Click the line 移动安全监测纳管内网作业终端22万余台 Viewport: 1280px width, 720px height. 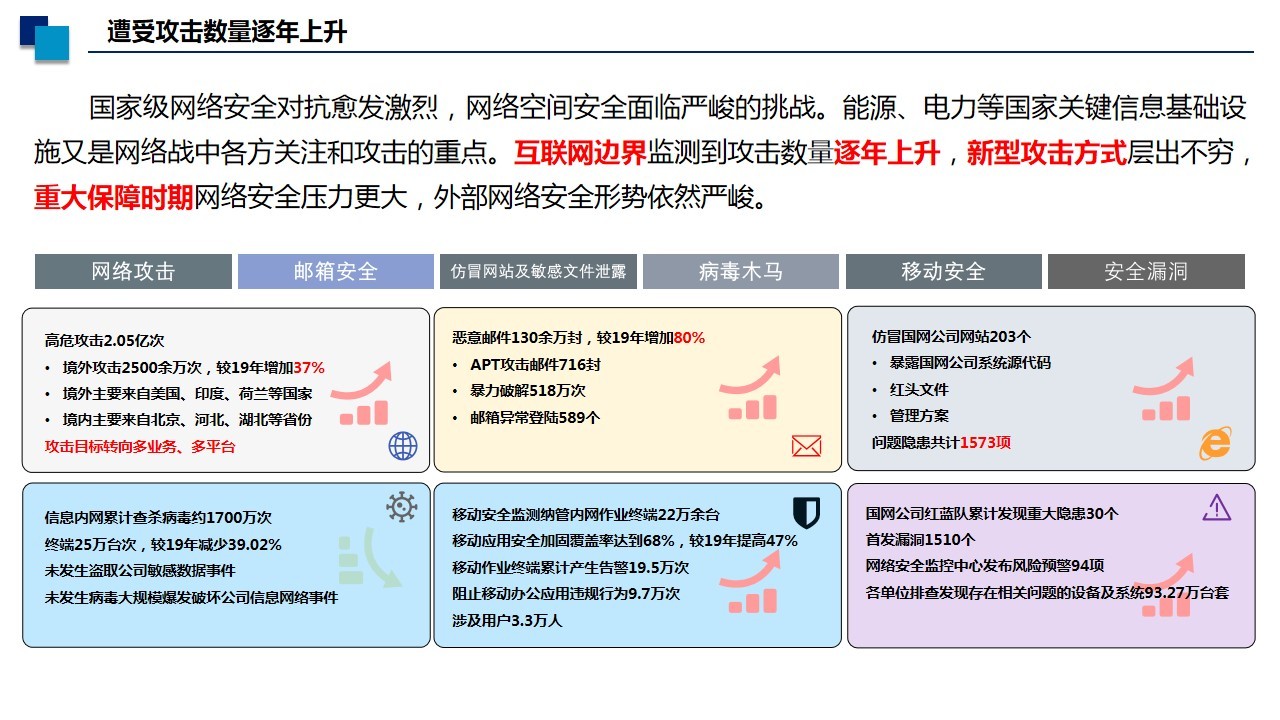click(x=586, y=515)
